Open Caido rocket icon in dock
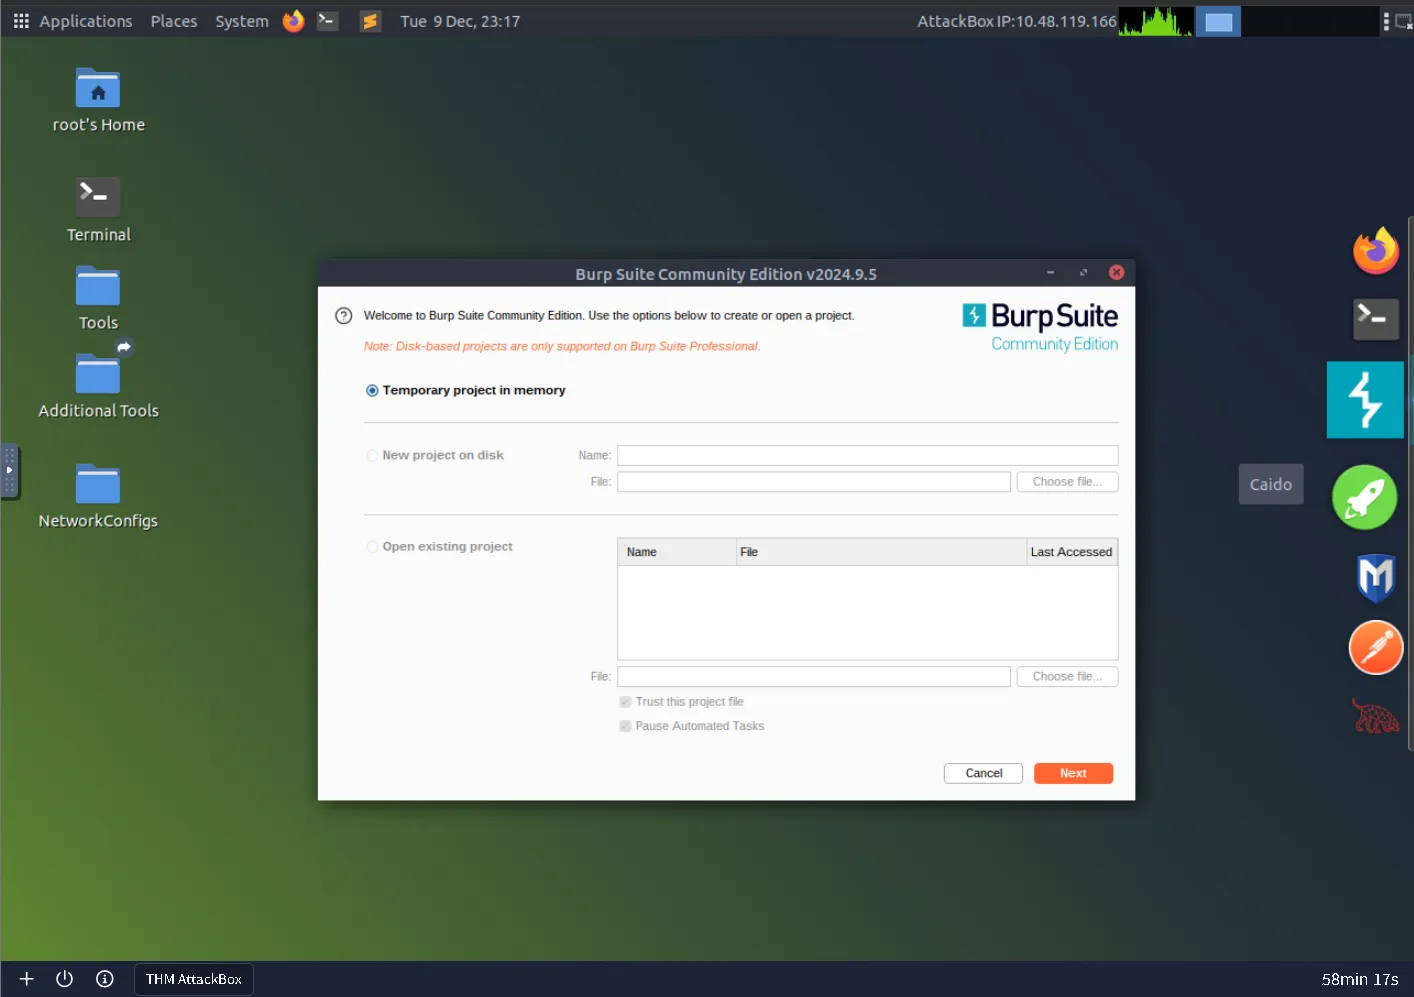The image size is (1414, 997). point(1364,497)
